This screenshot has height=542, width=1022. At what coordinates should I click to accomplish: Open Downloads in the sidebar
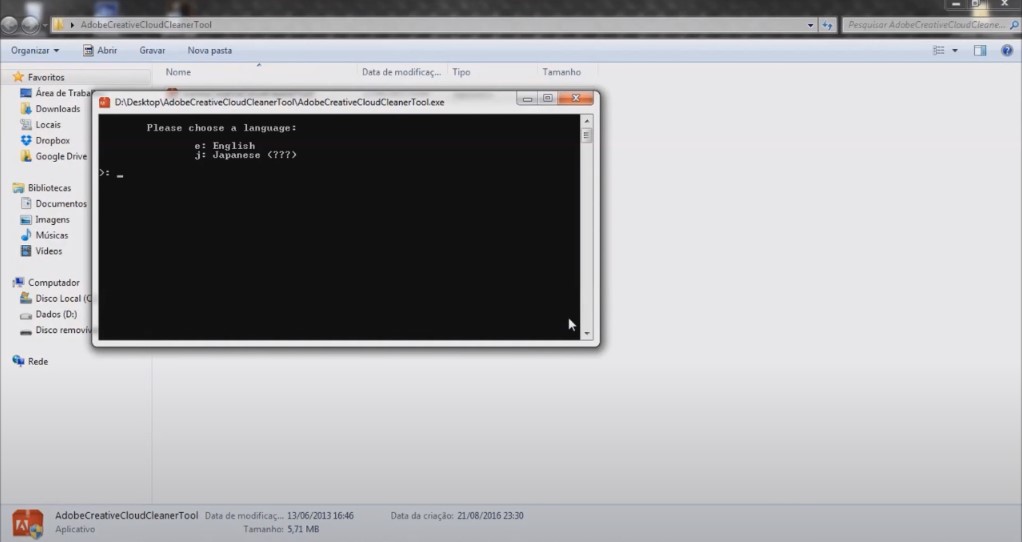click(x=57, y=109)
